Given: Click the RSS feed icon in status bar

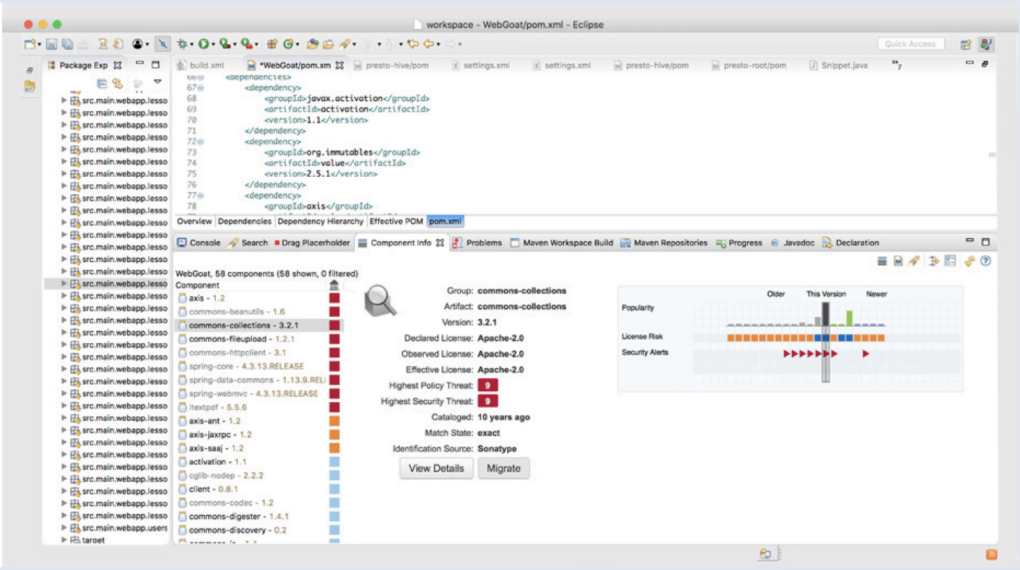Looking at the screenshot, I should click(991, 554).
